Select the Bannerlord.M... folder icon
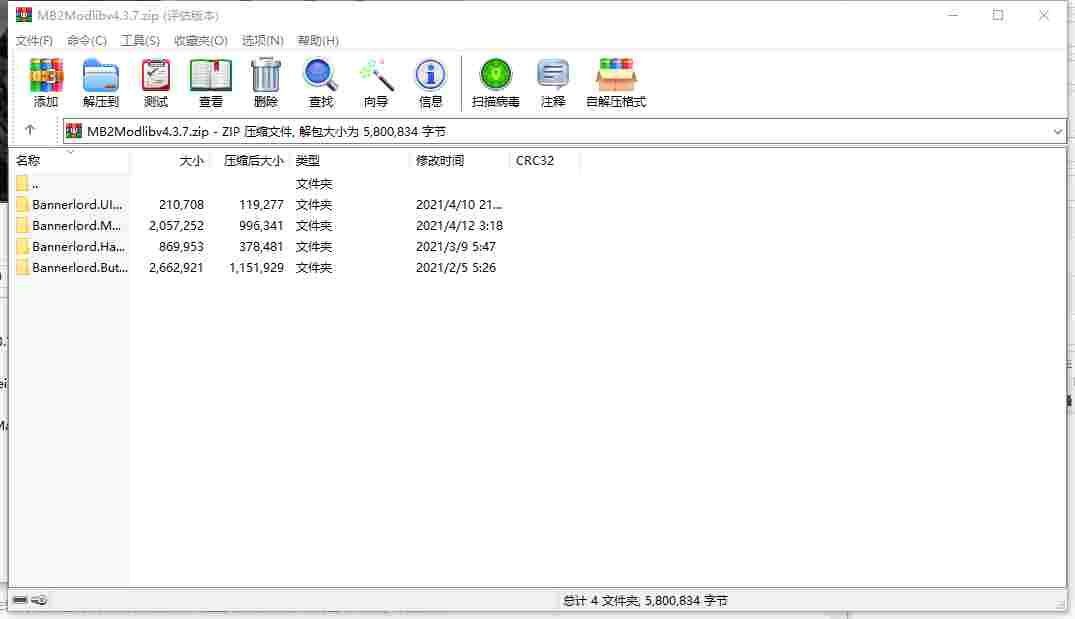The image size is (1075, 619). pyautogui.click(x=23, y=226)
